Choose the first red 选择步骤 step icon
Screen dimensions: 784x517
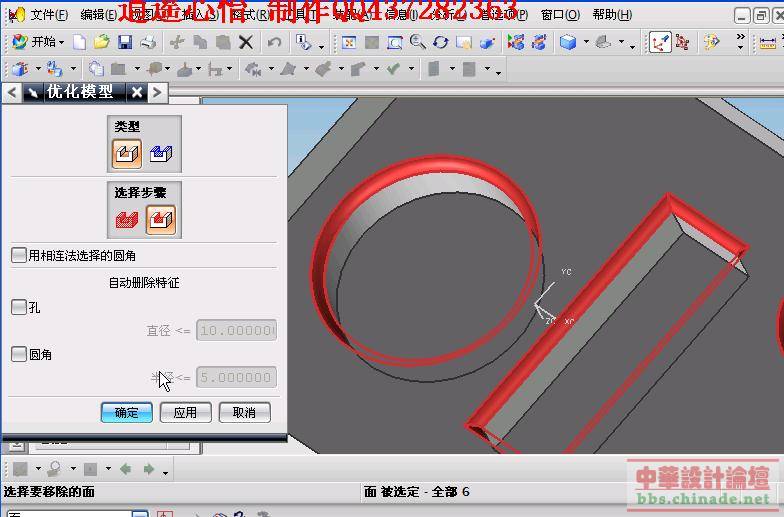(x=127, y=220)
